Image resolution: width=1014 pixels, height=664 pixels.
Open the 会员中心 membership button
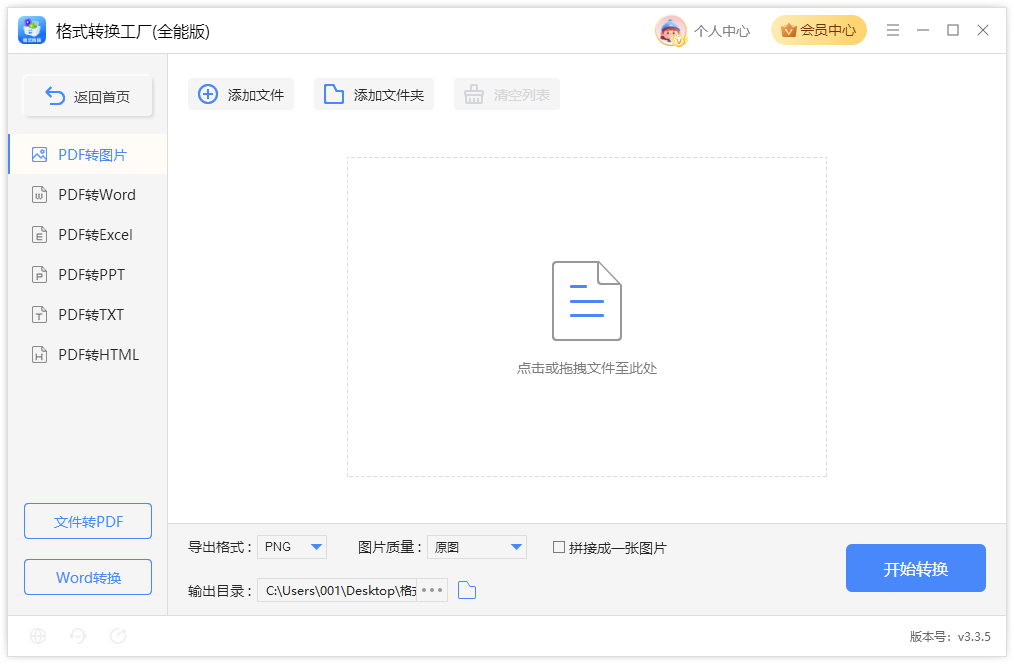tap(819, 30)
